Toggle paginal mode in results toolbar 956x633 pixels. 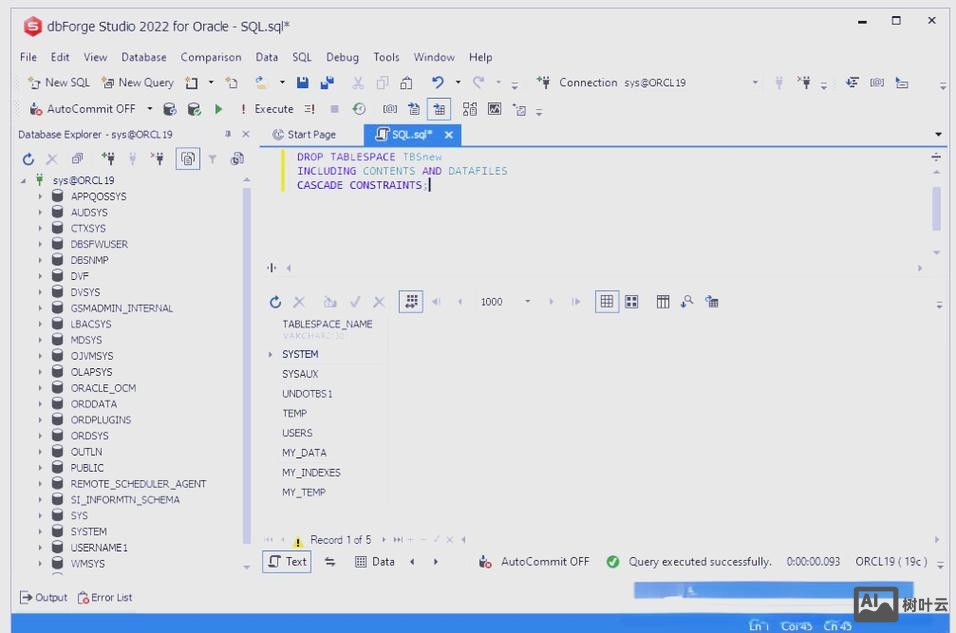[410, 302]
